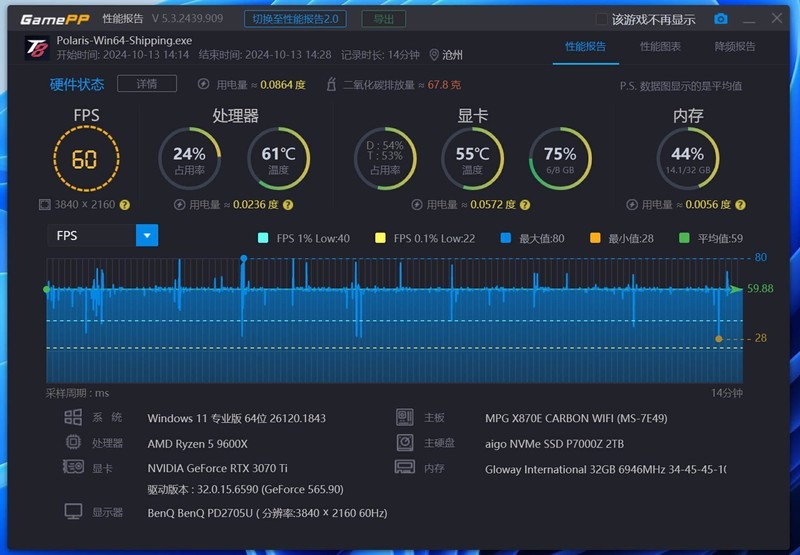Click the 显示器 monitor icon
Viewport: 800px width, 555px height.
[x=73, y=512]
